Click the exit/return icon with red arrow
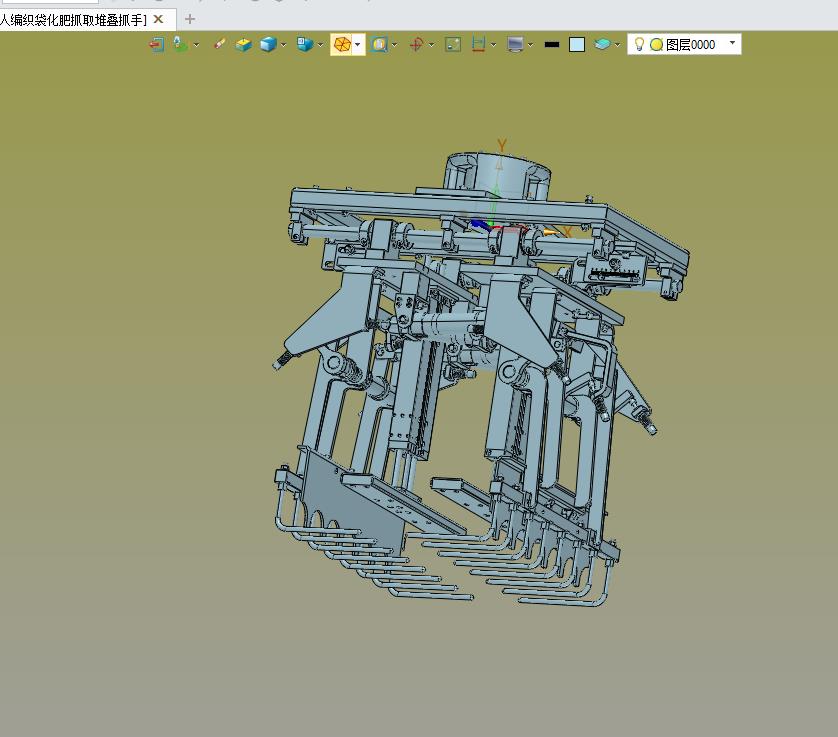This screenshot has height=737, width=838. (156, 44)
